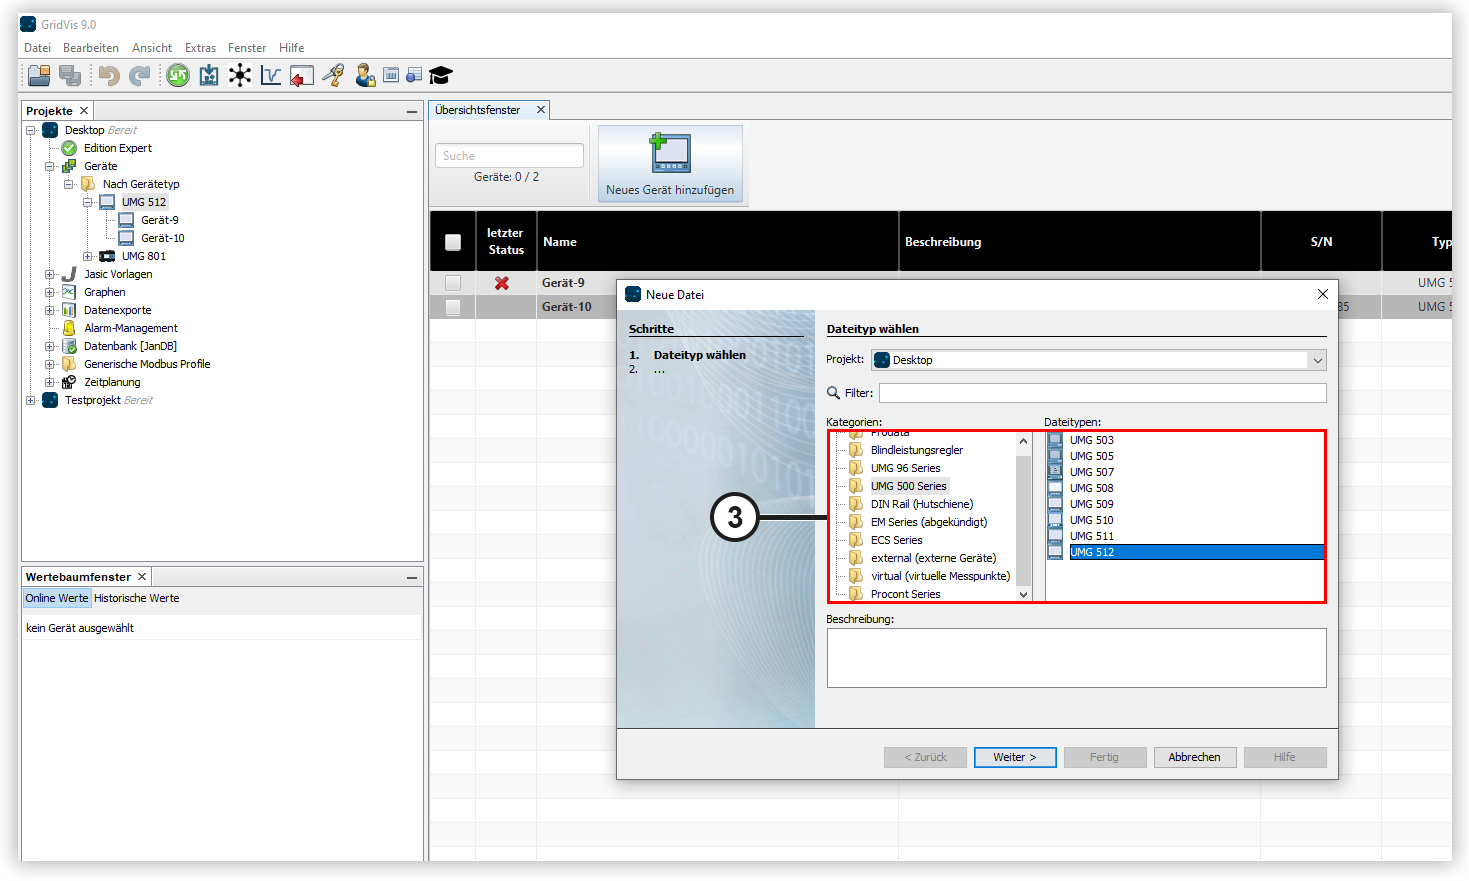This screenshot has height=881, width=1469.
Task: Click the open project folder icon
Action: click(39, 75)
